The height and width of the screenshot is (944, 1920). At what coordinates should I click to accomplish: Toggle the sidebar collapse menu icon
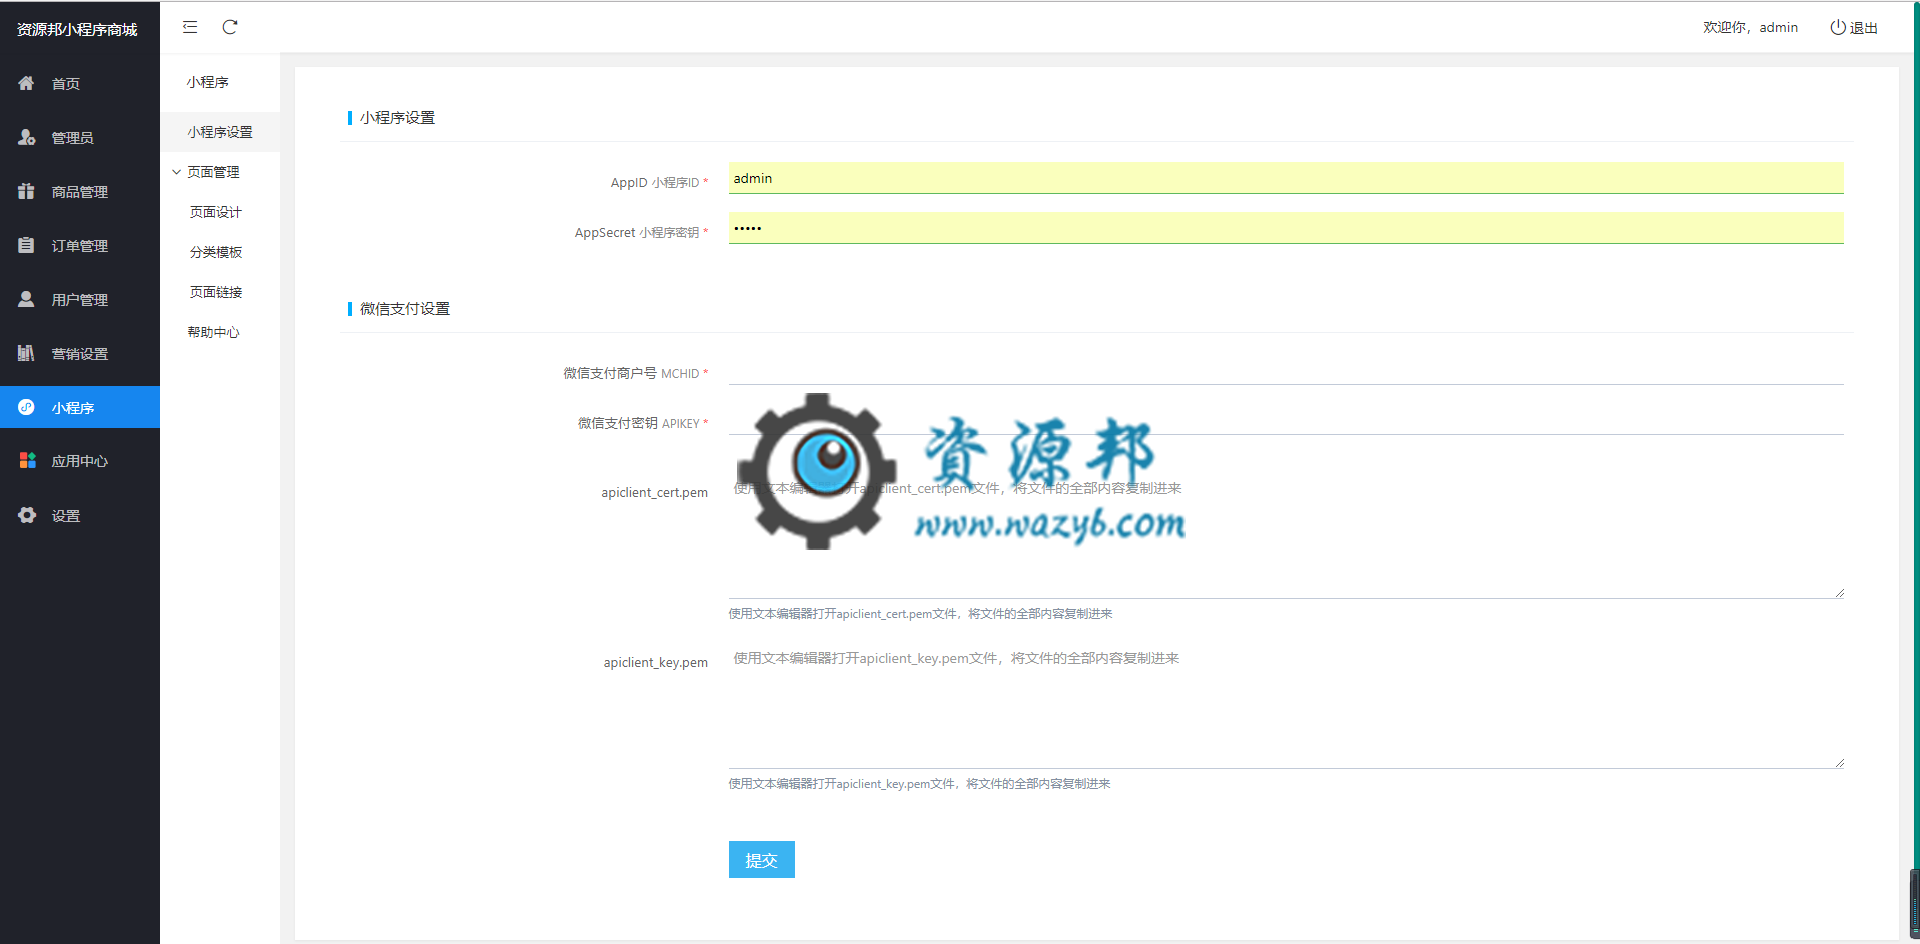(x=190, y=27)
